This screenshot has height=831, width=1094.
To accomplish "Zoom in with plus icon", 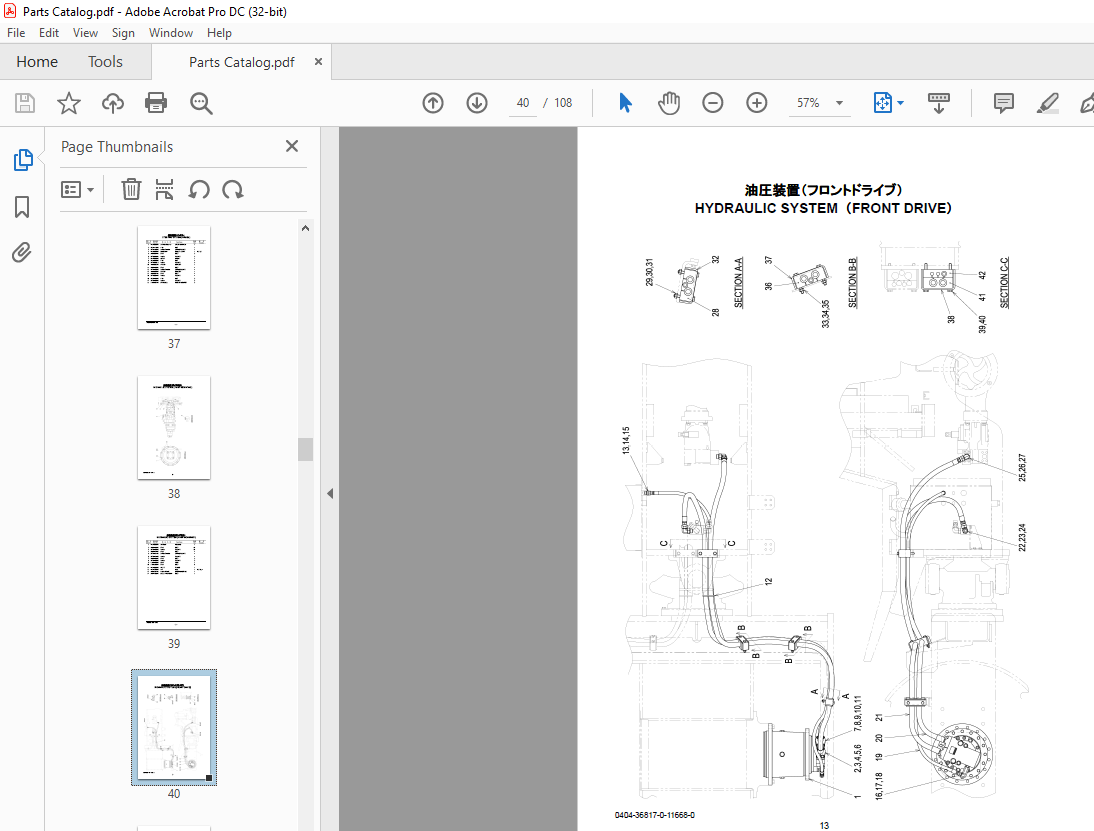I will [756, 103].
